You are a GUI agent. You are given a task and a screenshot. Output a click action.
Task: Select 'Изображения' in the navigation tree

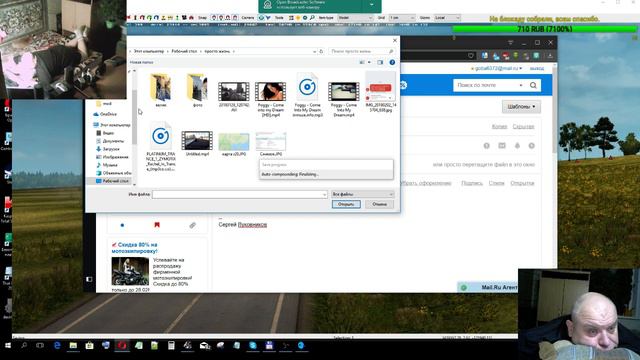112,157
